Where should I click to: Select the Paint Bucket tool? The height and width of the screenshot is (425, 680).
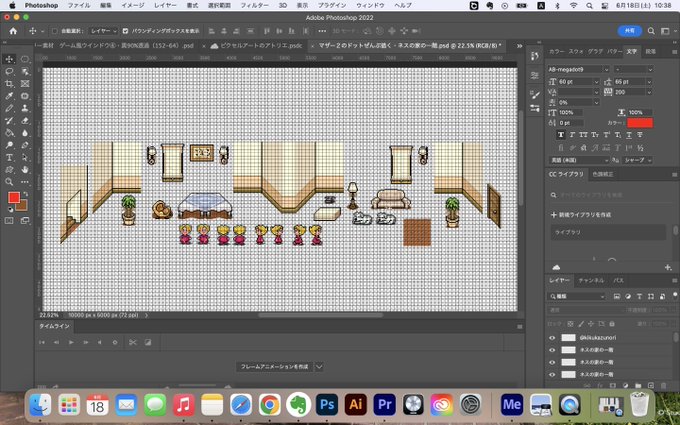[x=9, y=133]
